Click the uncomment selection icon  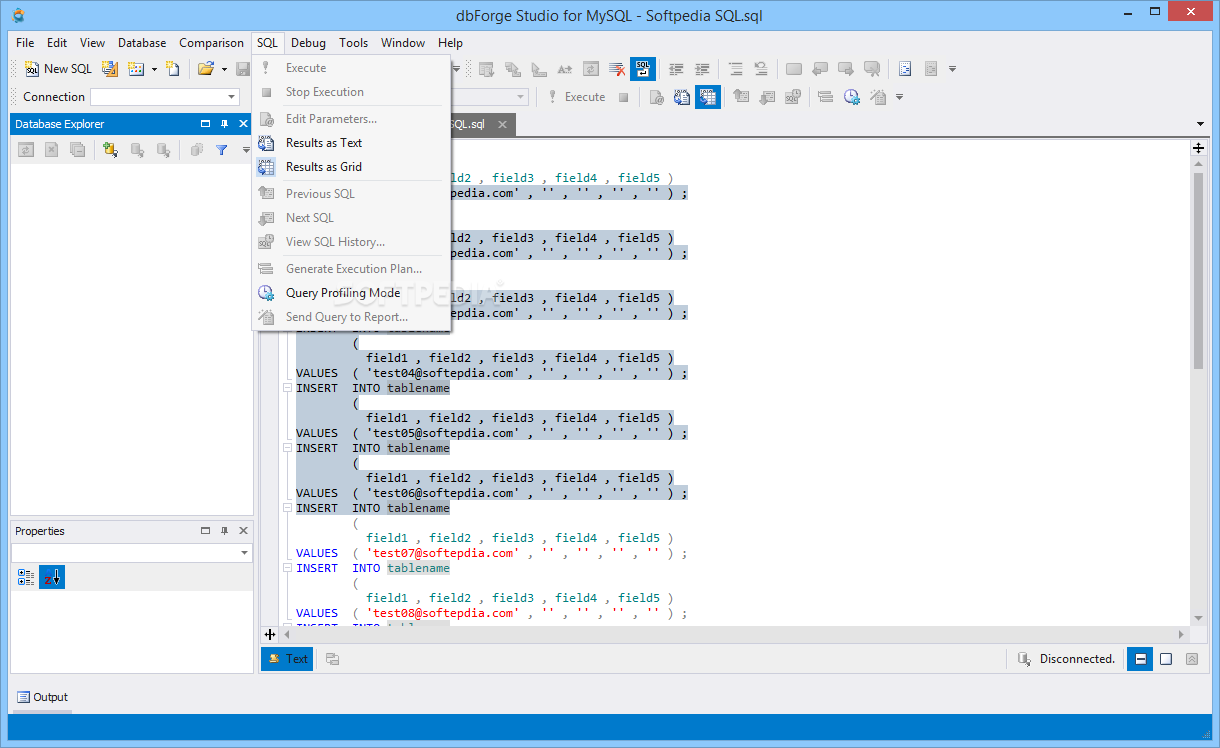[x=761, y=69]
